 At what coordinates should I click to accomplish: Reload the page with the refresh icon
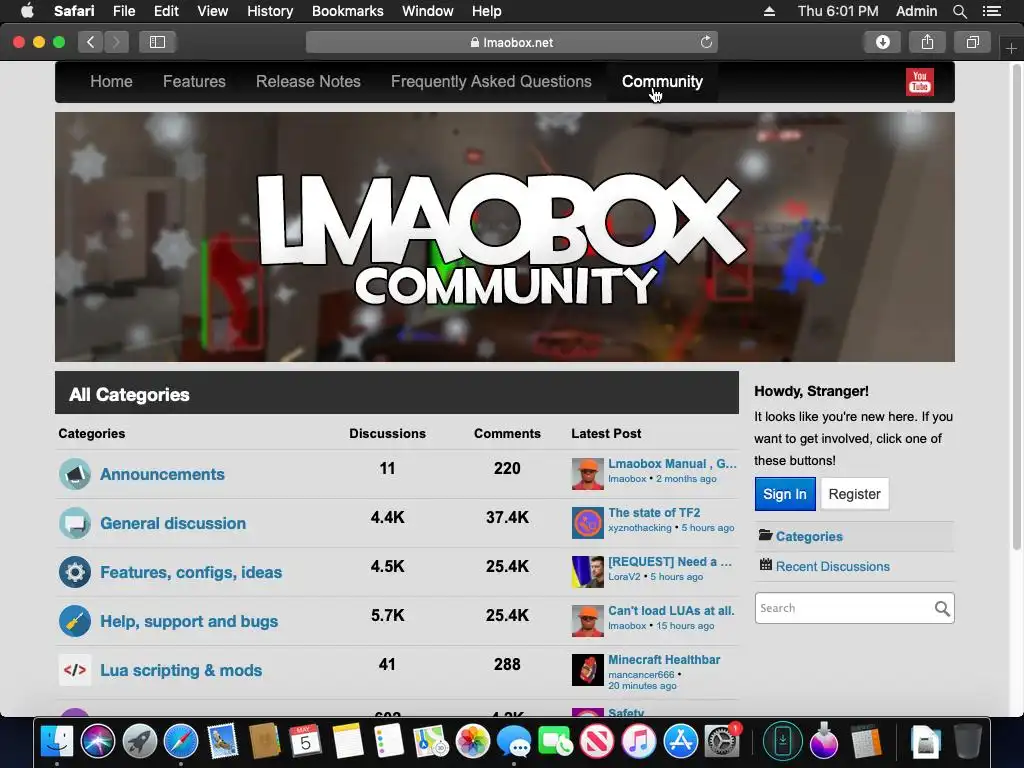(706, 42)
